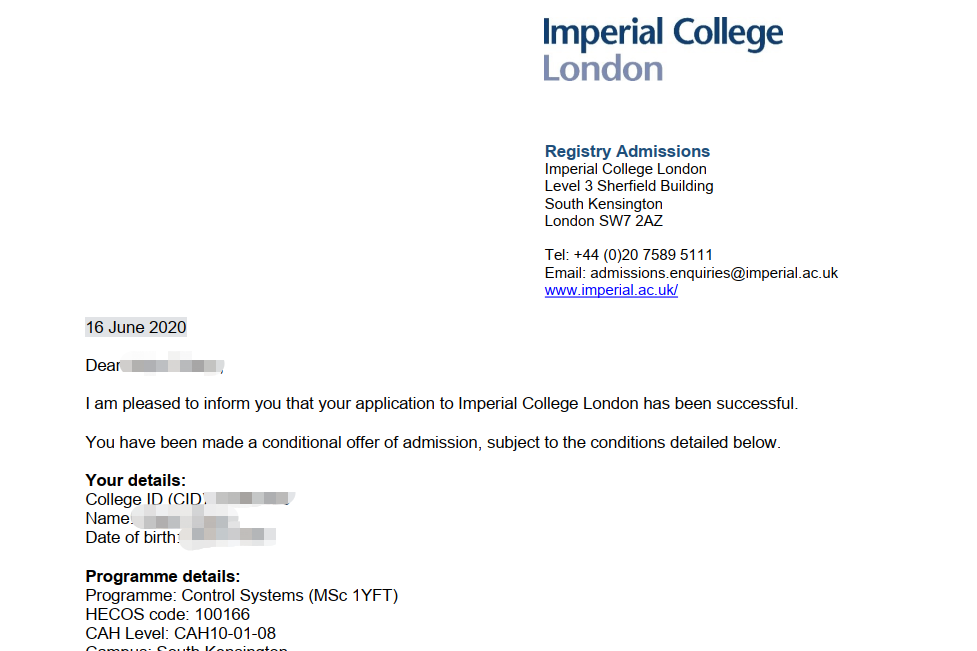Click the sentence about the successful application
This screenshot has width=977, height=651.
pos(442,404)
